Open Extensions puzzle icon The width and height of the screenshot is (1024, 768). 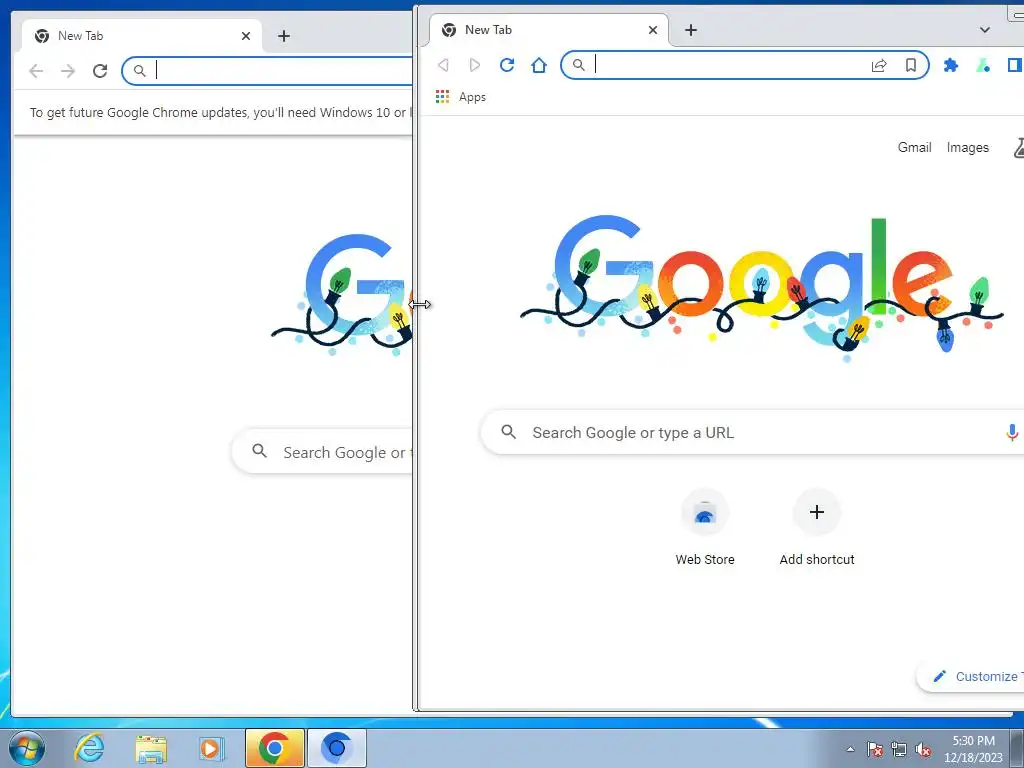(x=951, y=65)
